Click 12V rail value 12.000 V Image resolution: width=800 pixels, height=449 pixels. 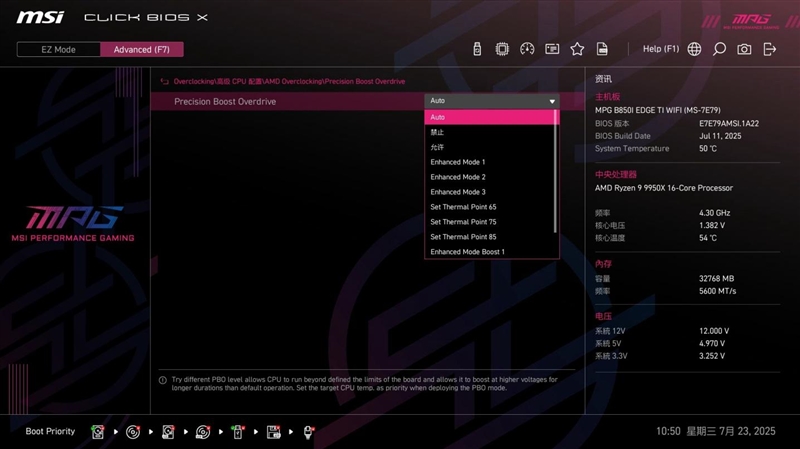[x=714, y=331]
